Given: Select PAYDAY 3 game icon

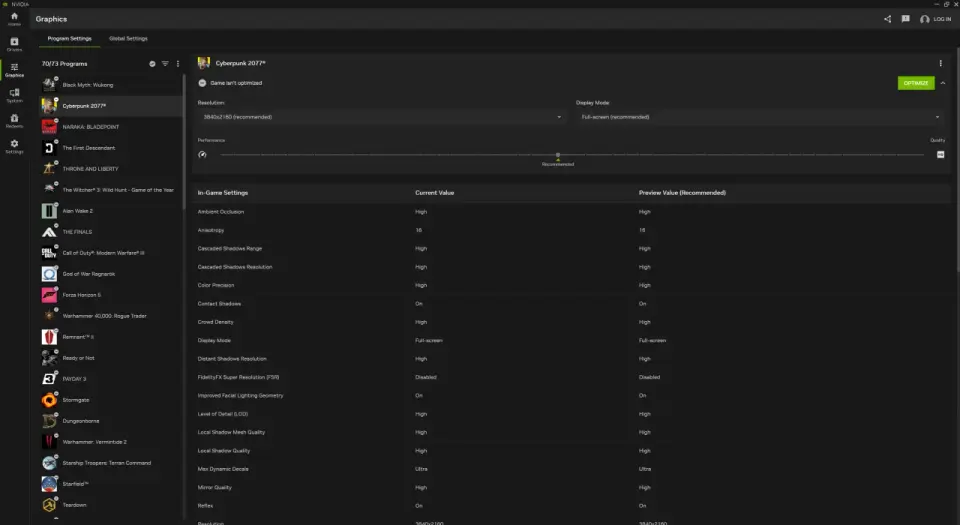Looking at the screenshot, I should (49, 379).
